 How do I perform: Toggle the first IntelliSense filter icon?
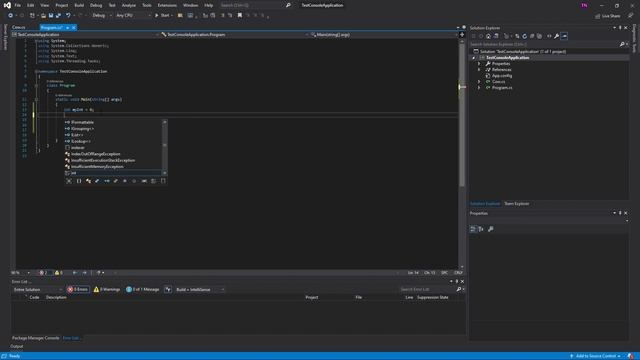click(69, 181)
